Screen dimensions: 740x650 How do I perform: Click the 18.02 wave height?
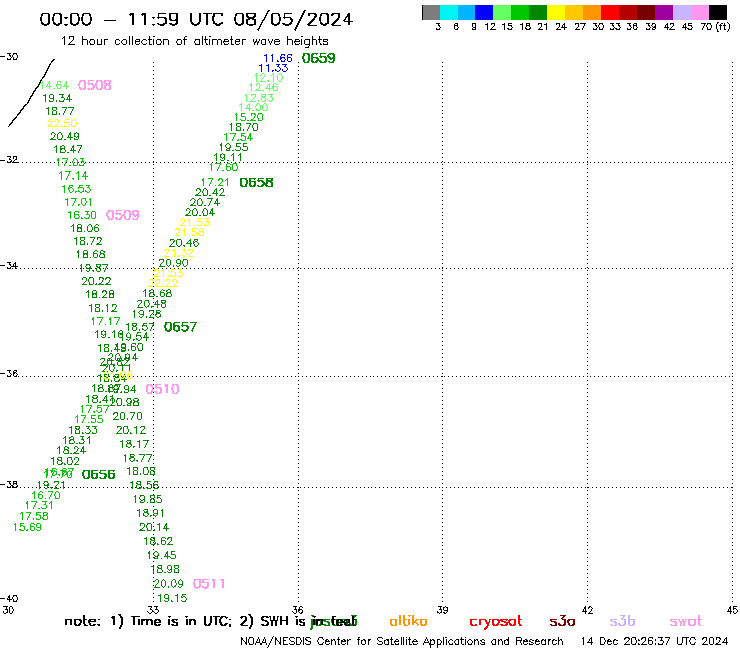pos(65,462)
